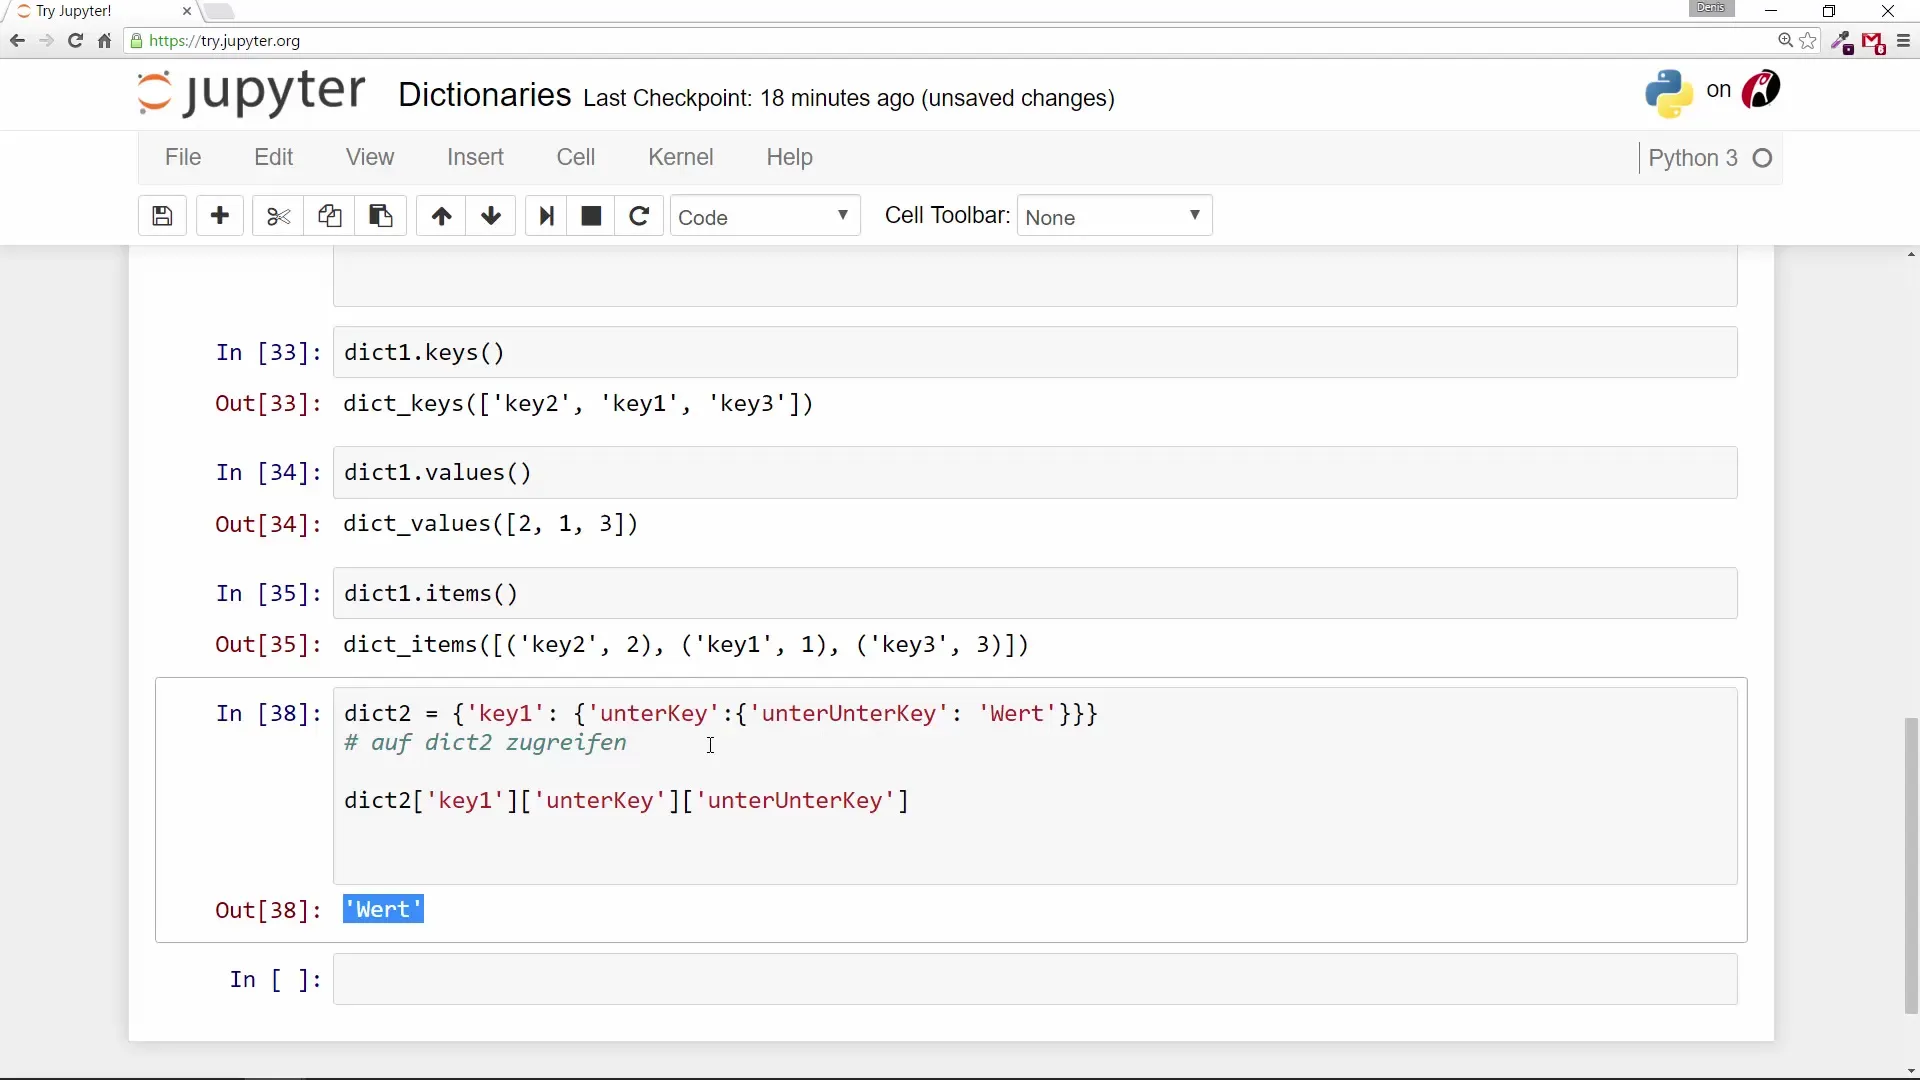Image resolution: width=1920 pixels, height=1080 pixels.
Task: Click the dict2 definition line in cell 38
Action: point(721,713)
